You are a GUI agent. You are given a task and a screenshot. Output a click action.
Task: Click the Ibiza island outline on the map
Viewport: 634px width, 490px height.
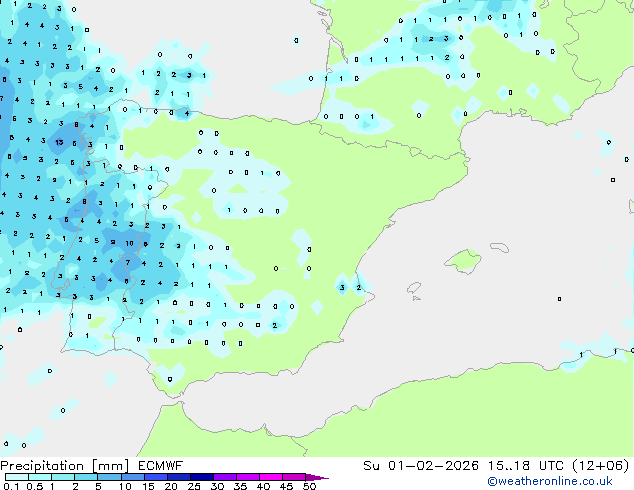coord(414,288)
